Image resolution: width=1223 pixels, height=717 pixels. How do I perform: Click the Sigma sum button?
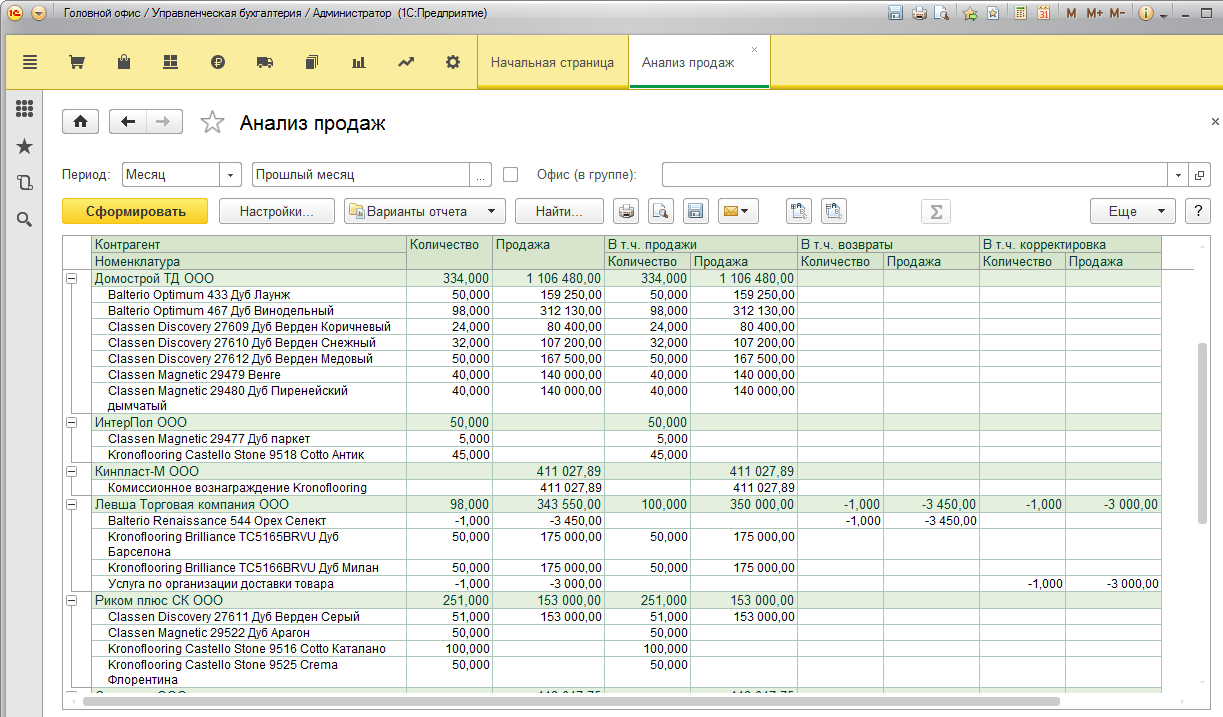click(935, 211)
